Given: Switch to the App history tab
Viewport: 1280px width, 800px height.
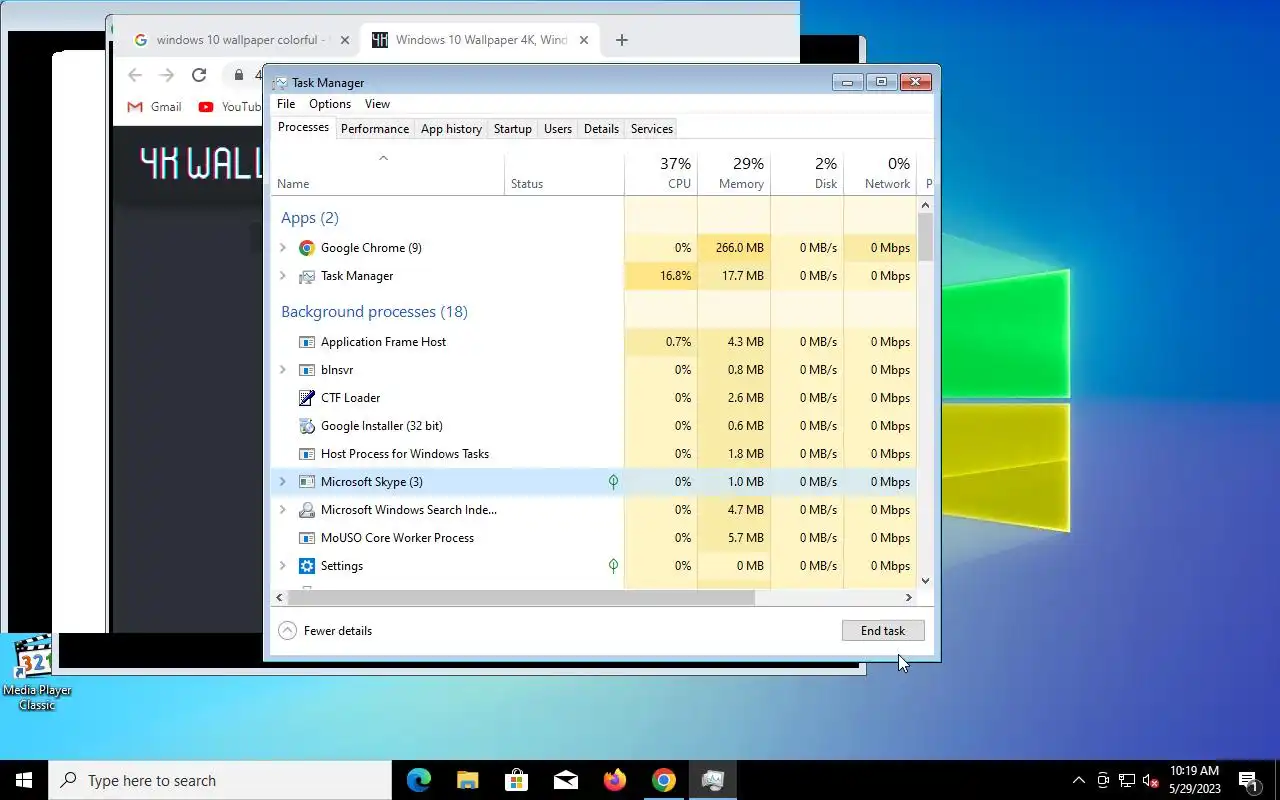Looking at the screenshot, I should point(451,129).
